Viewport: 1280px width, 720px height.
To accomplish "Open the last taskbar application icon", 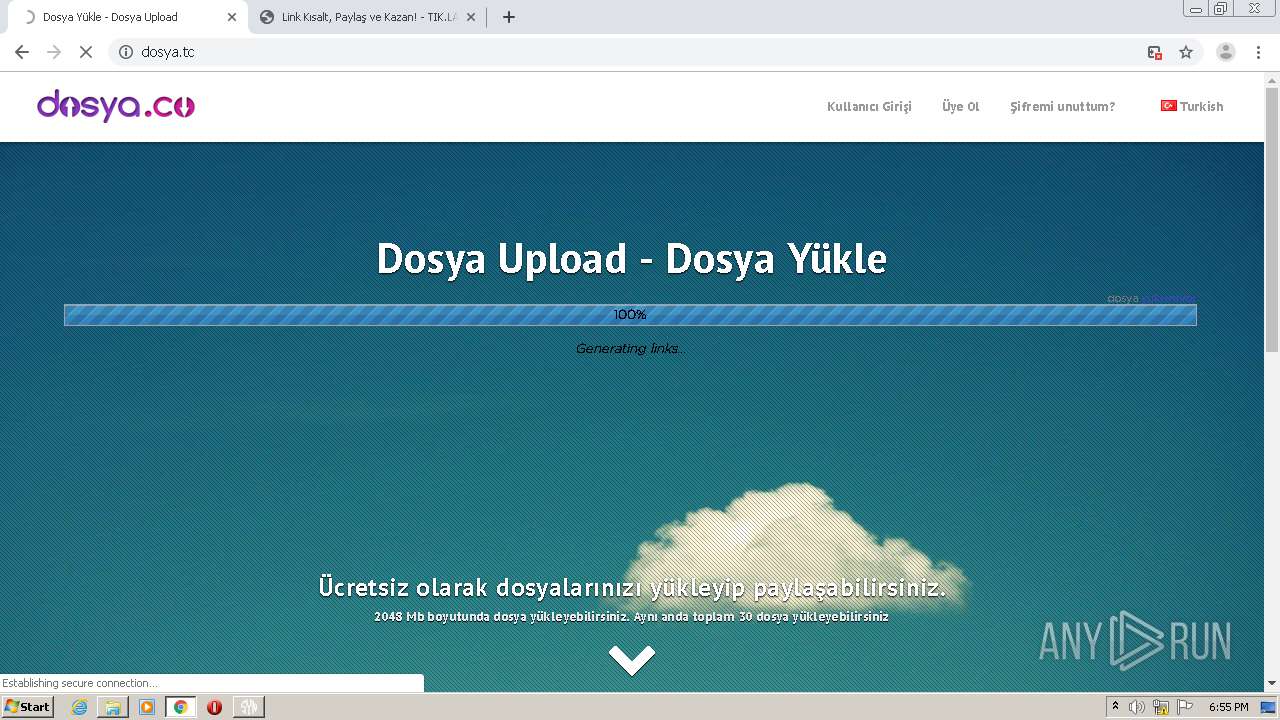I will pos(249,707).
